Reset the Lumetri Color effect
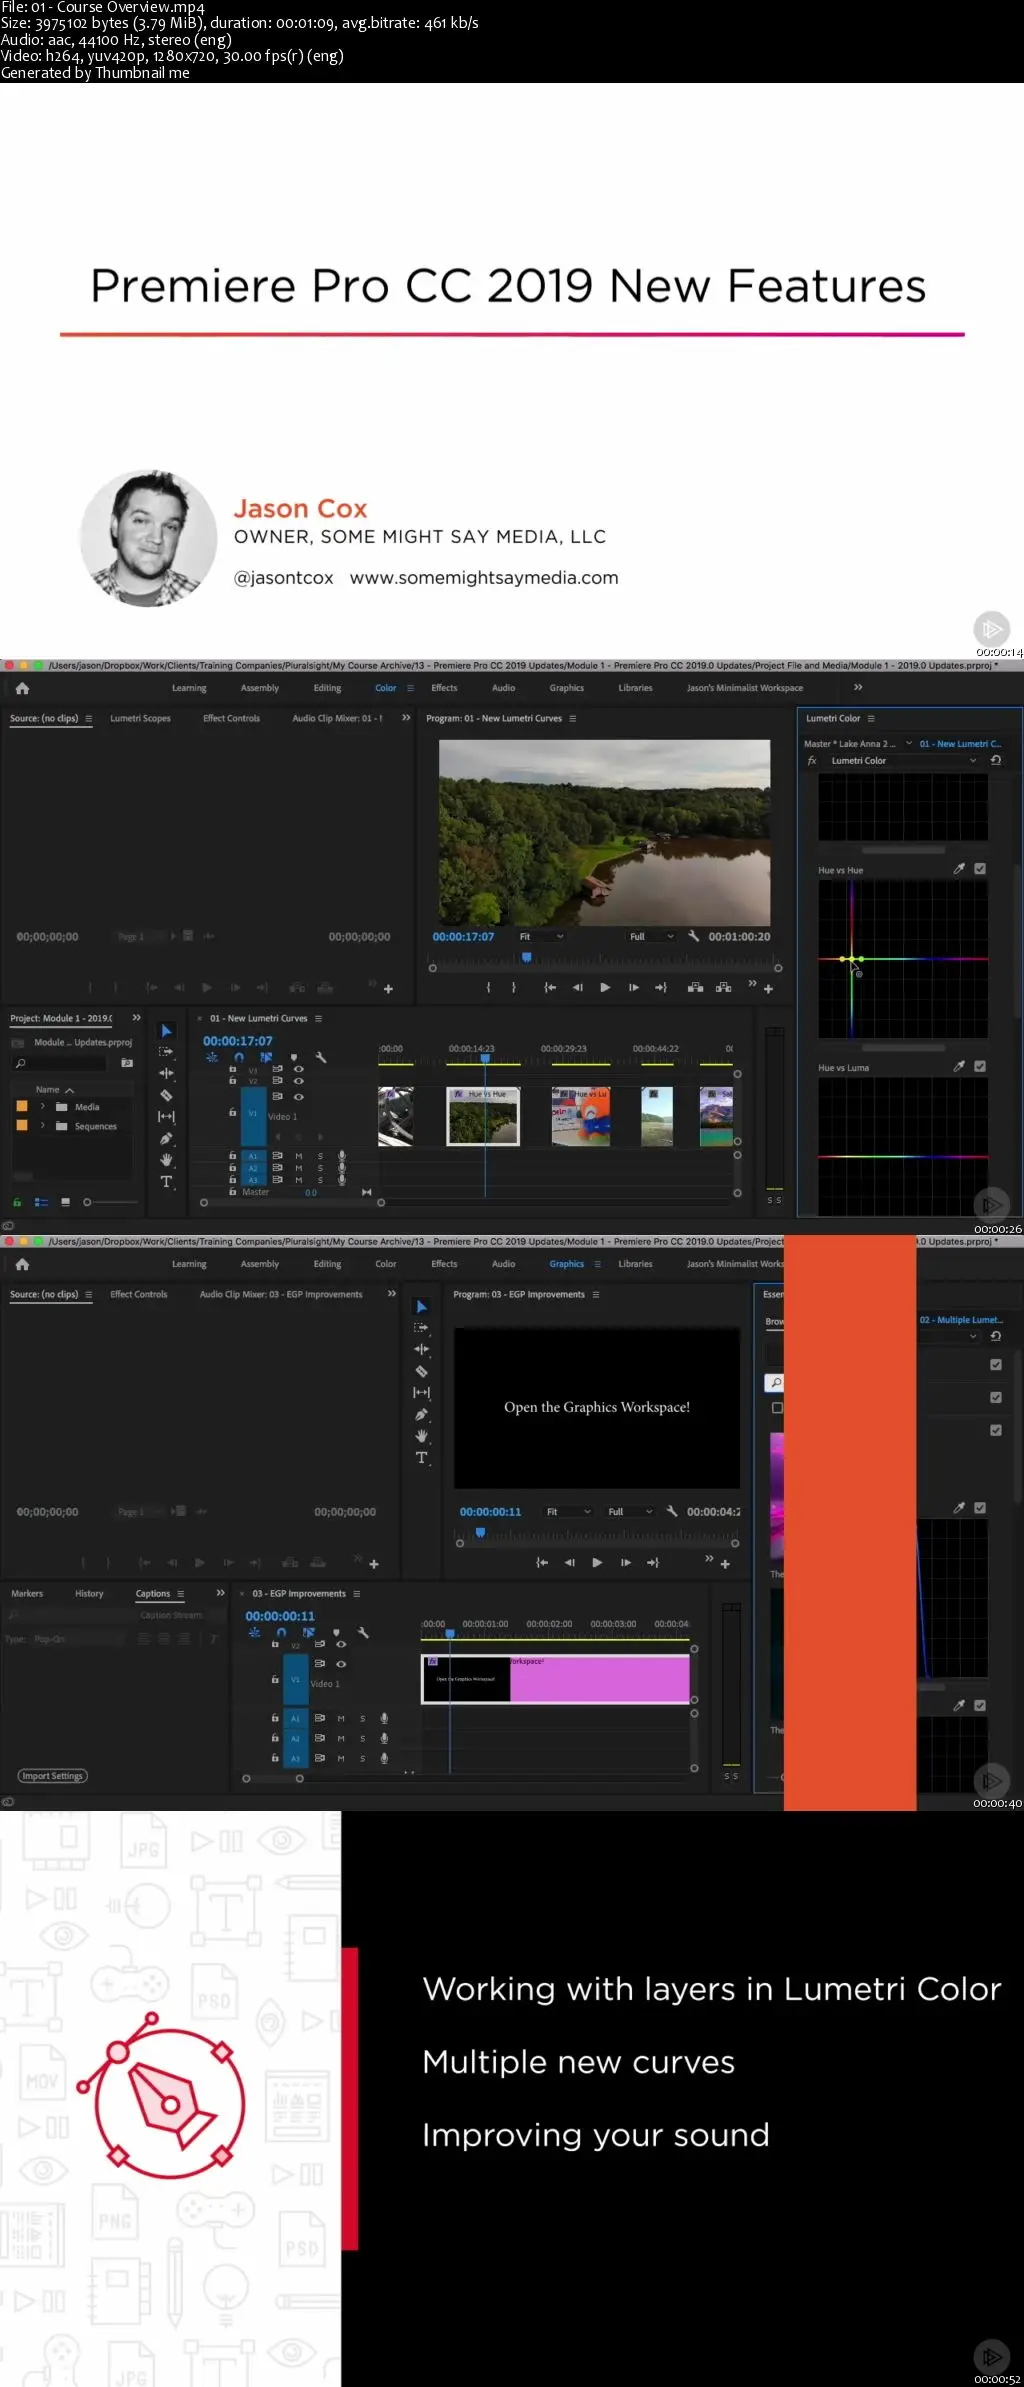 pos(995,761)
